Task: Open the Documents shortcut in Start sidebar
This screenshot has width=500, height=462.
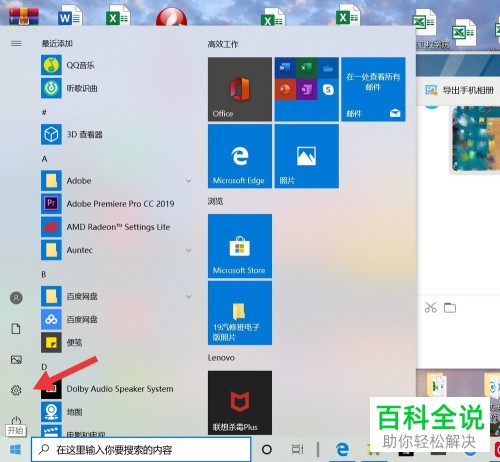Action: click(x=16, y=329)
